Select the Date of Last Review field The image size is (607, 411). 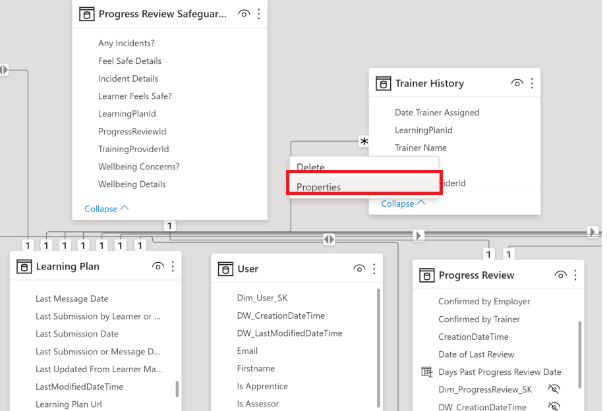[476, 354]
